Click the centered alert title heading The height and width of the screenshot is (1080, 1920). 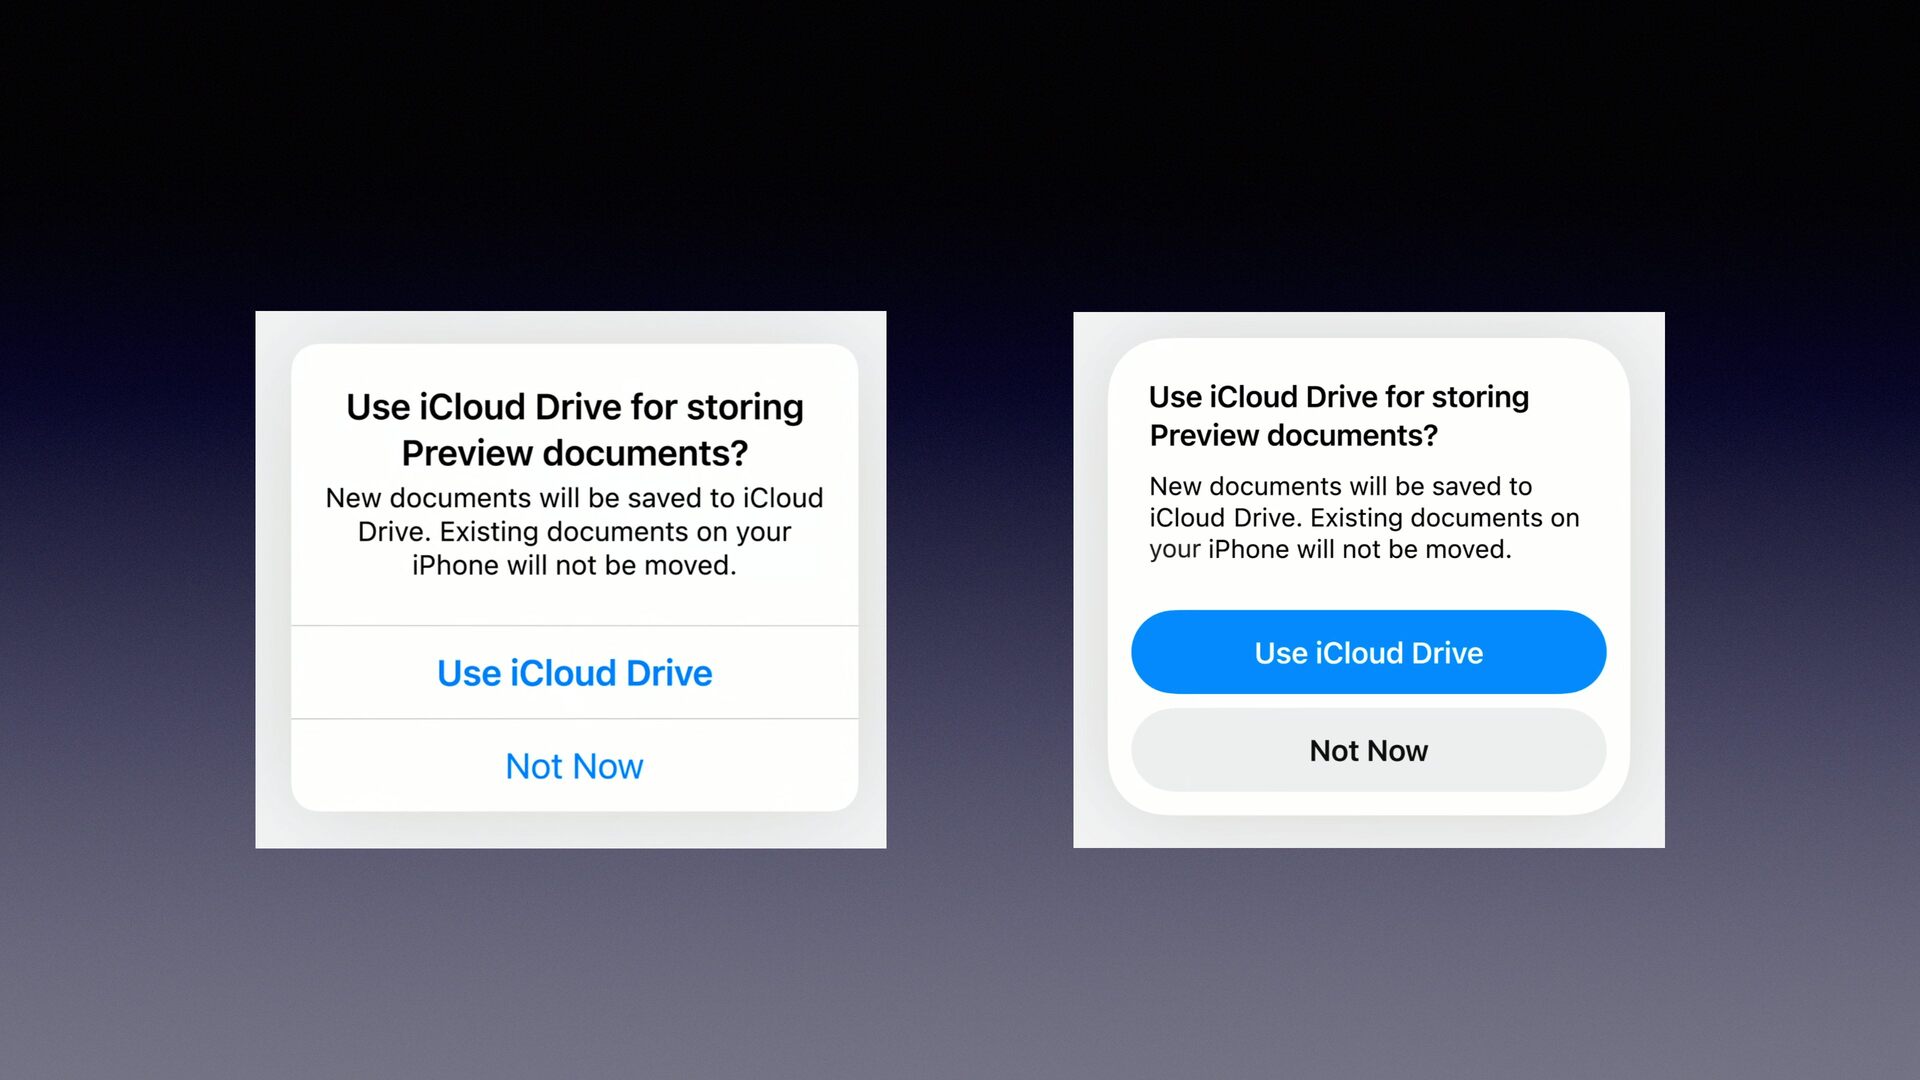click(574, 429)
